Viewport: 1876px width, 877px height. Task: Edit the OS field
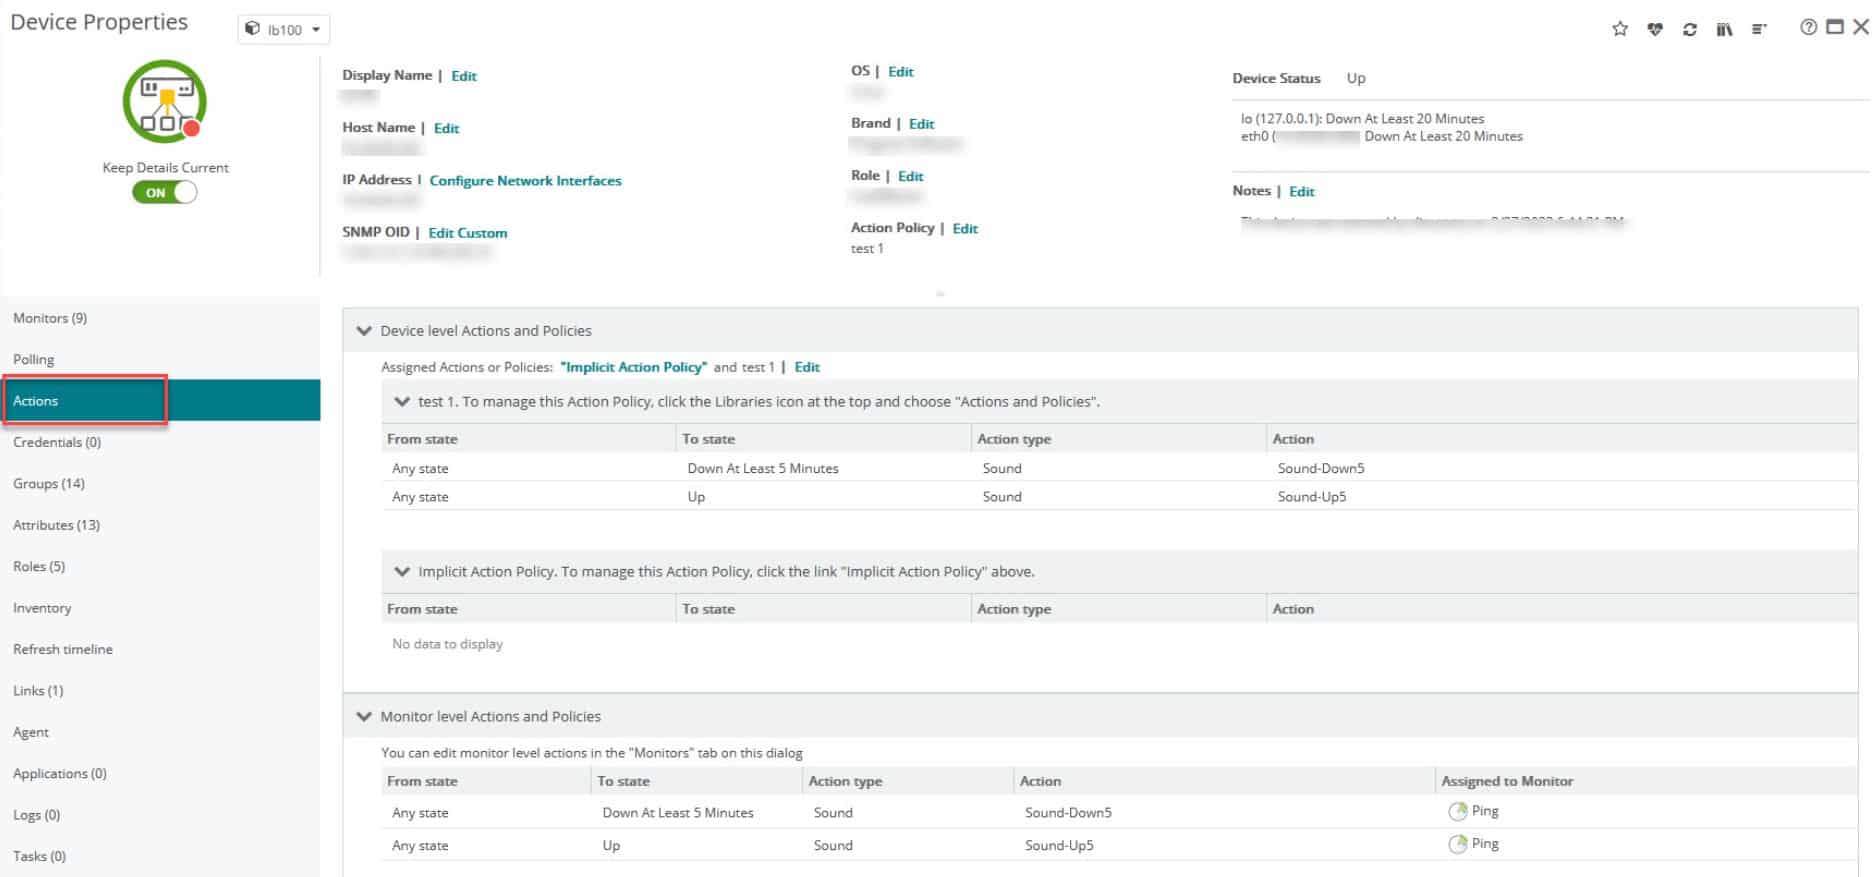901,72
